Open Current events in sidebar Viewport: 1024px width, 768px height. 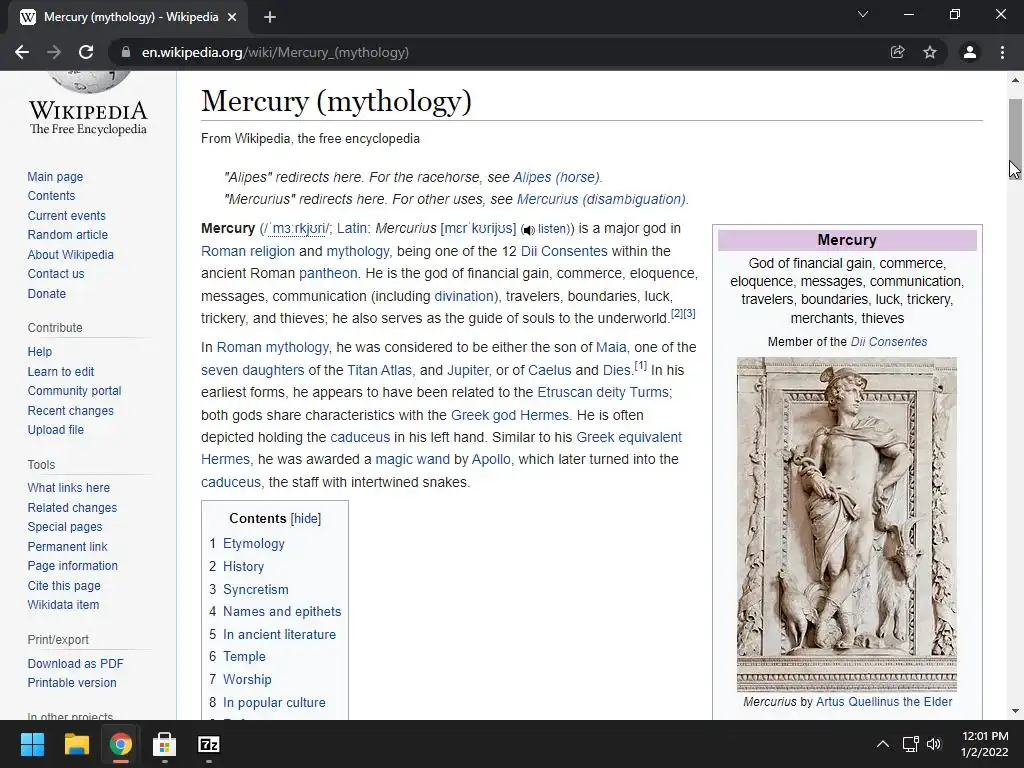point(67,216)
